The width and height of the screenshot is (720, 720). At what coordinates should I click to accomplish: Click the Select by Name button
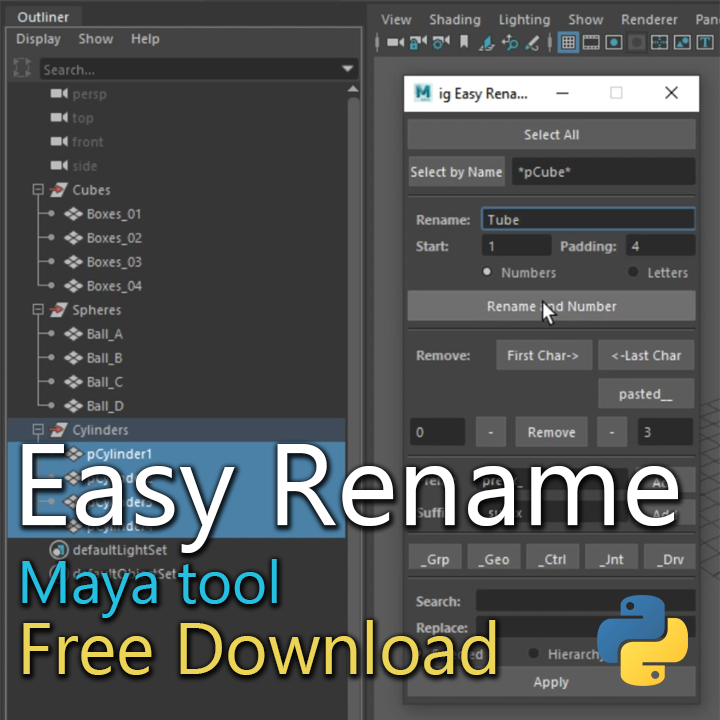[x=456, y=172]
